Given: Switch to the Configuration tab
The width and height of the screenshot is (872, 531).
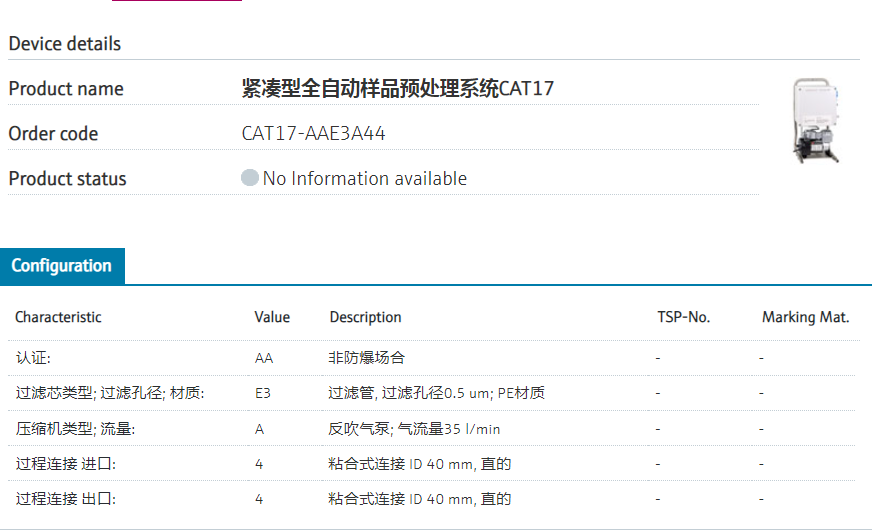Looking at the screenshot, I should (x=62, y=266).
